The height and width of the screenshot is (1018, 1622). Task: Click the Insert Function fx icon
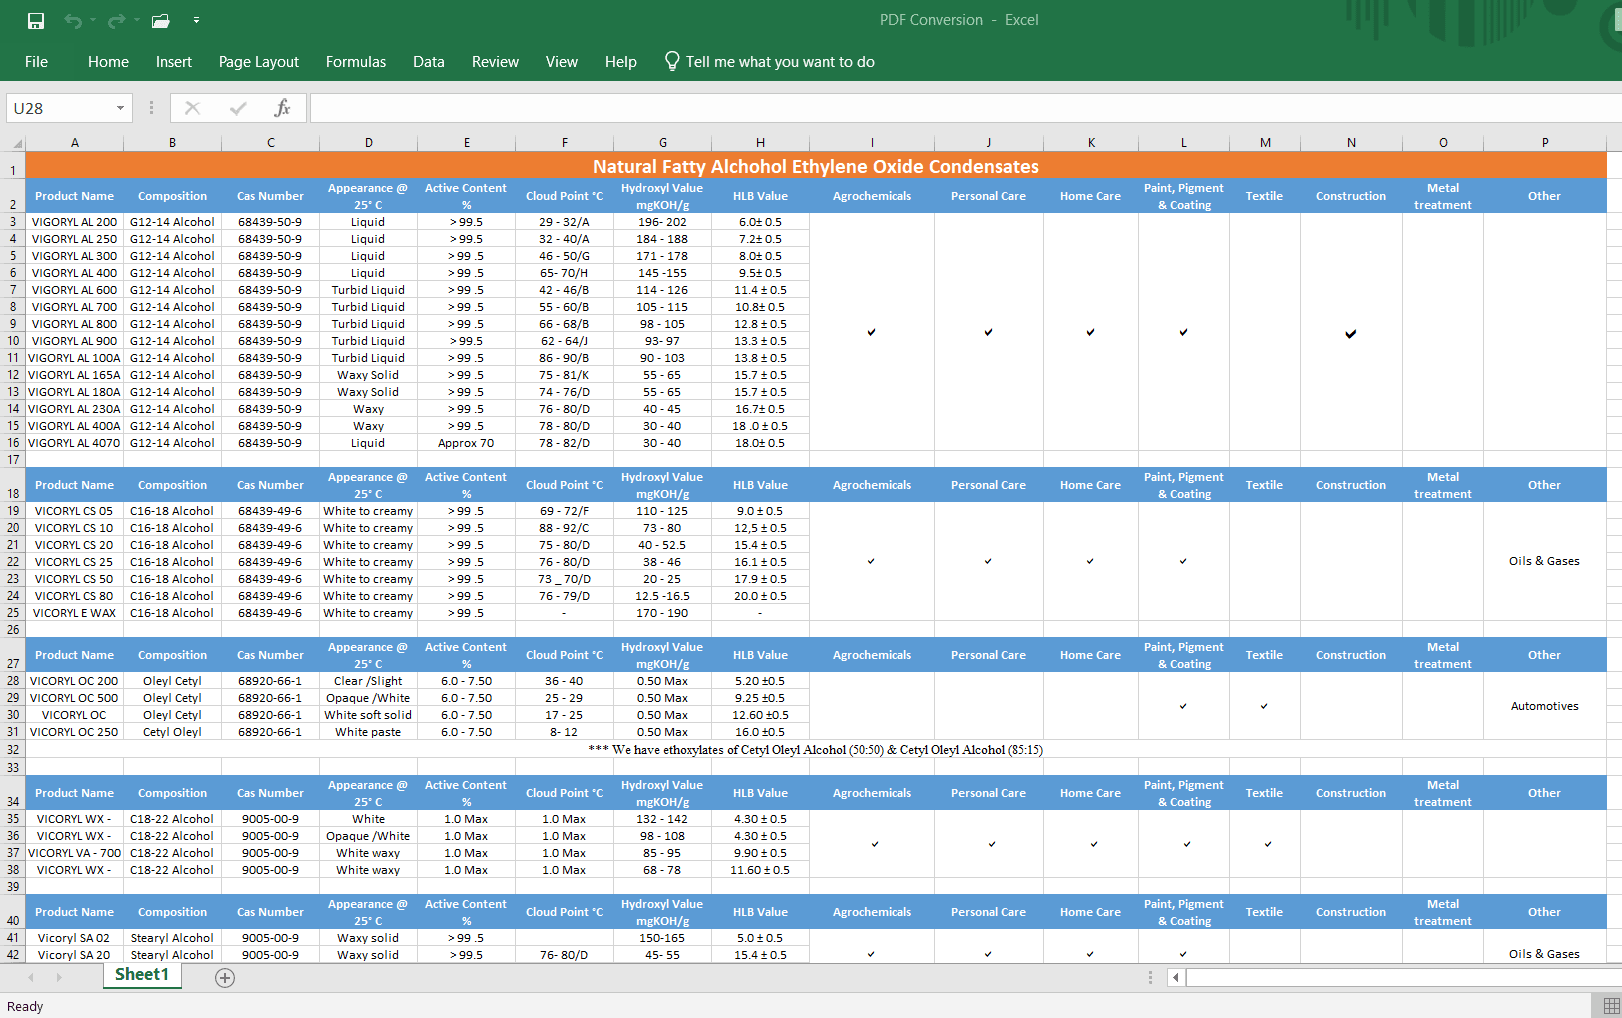tap(283, 108)
